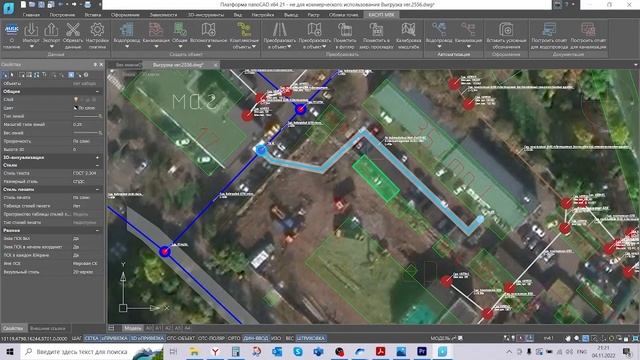This screenshot has height=360, width=640.
Task: Click the Калибровка масштаба icon
Action: click(408, 30)
